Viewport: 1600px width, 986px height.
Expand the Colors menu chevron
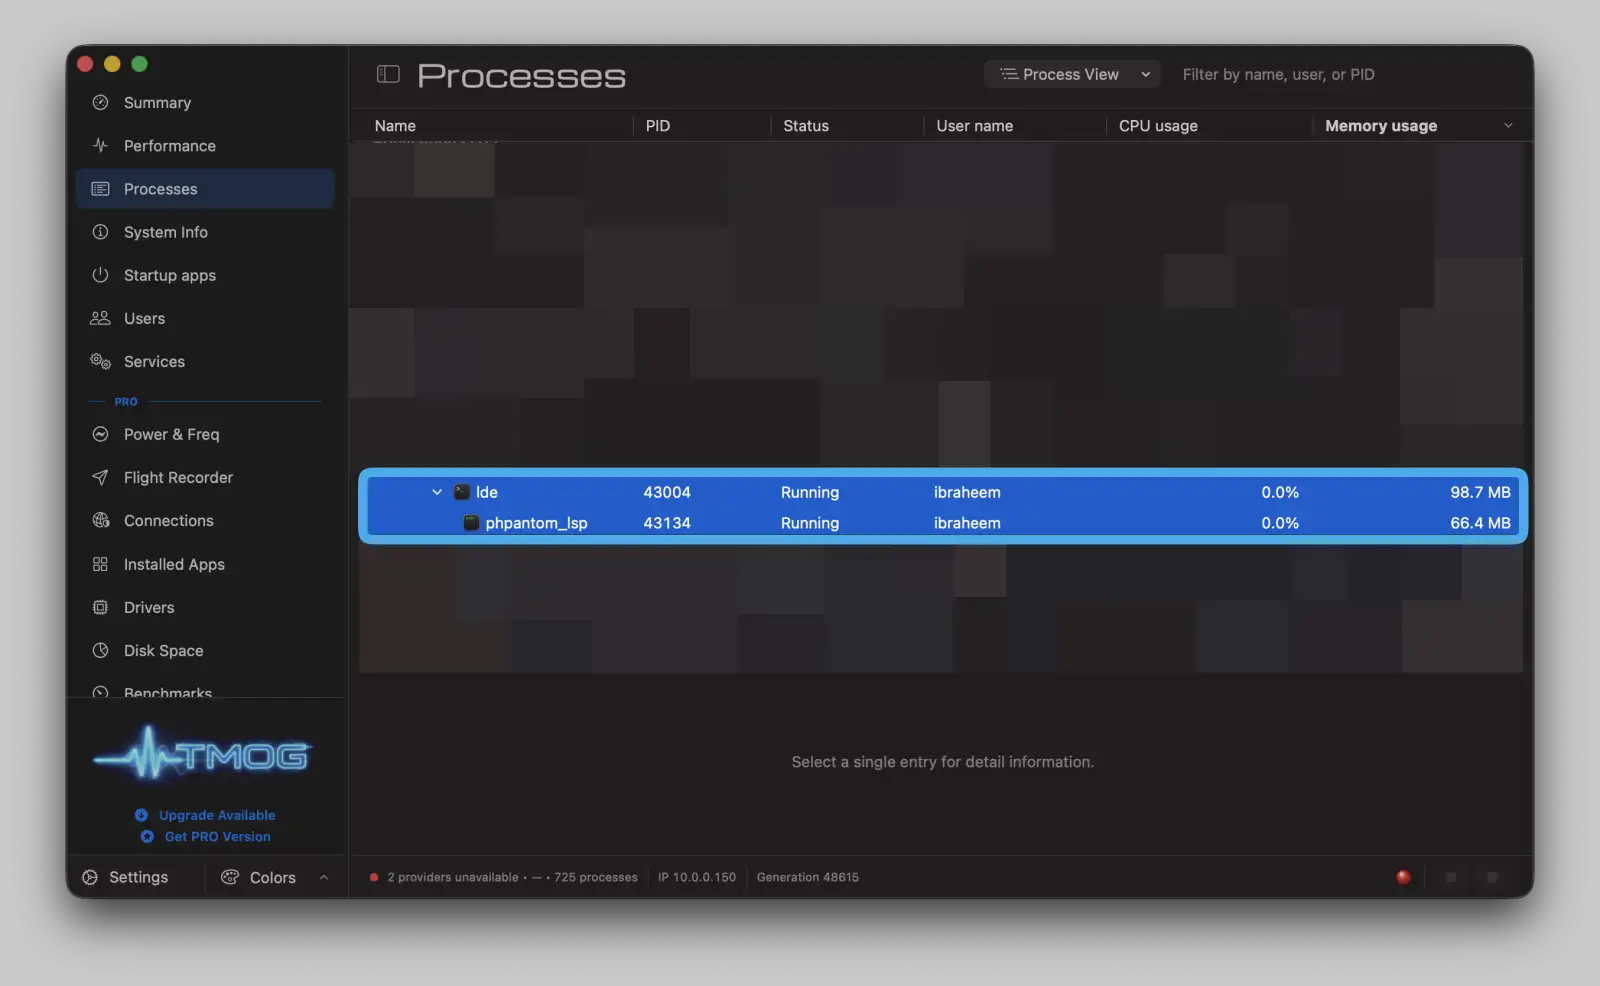[324, 877]
